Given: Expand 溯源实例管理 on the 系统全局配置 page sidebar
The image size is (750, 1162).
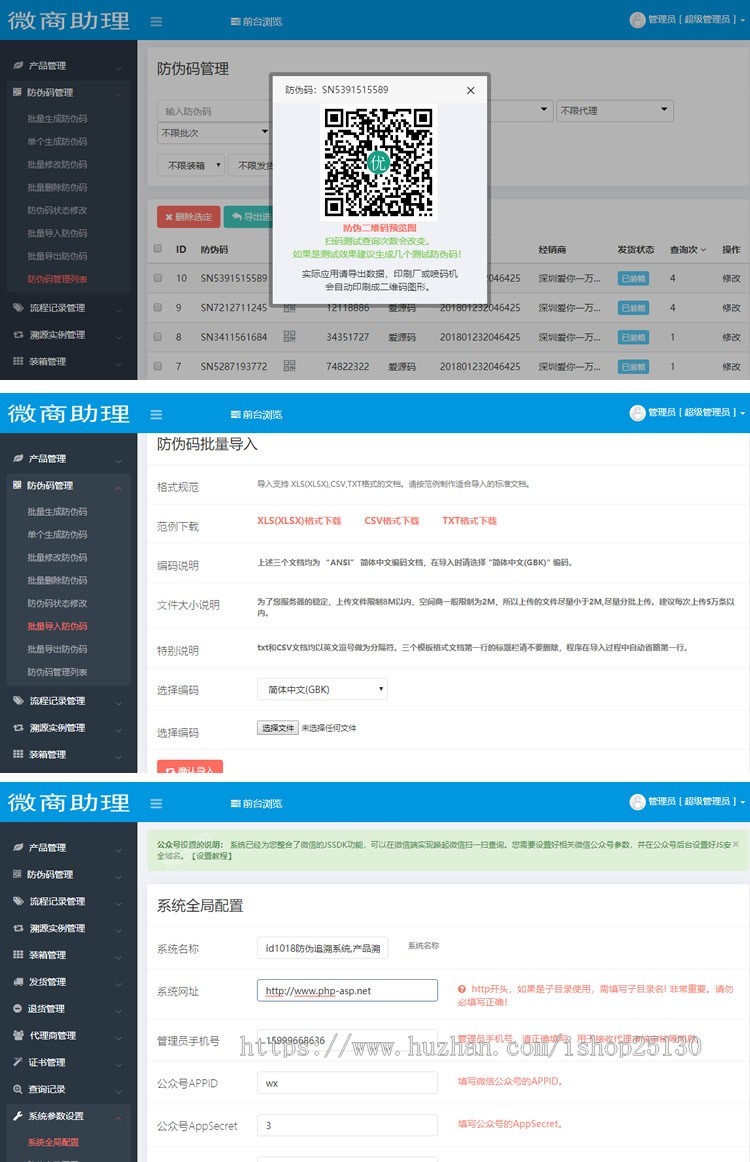Looking at the screenshot, I should 67,928.
